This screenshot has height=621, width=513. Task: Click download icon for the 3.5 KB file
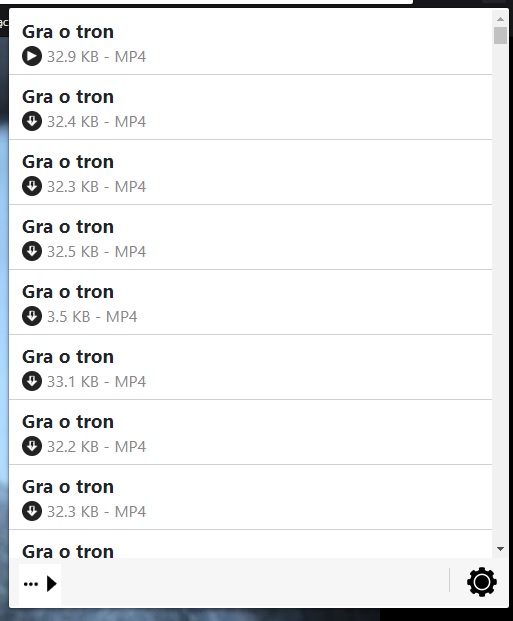tap(32, 316)
